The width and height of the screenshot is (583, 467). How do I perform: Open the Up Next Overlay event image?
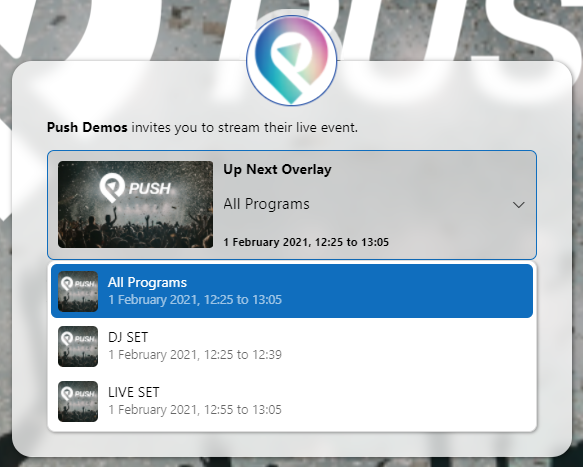tap(135, 204)
